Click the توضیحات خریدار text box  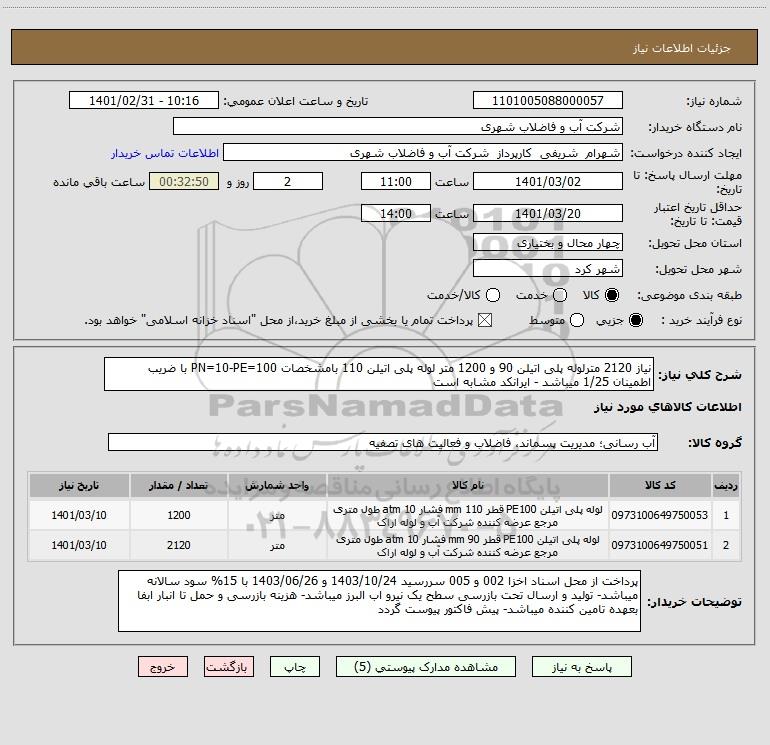379,601
